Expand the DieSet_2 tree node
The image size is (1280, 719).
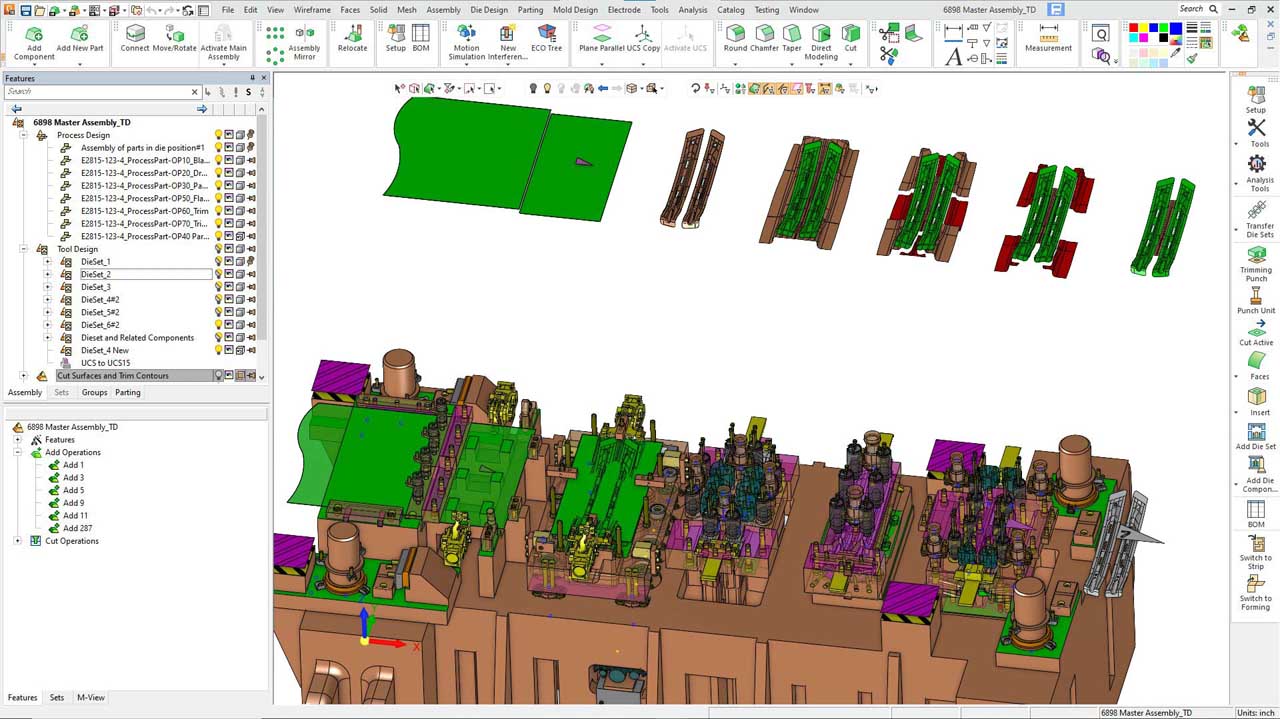click(x=47, y=274)
